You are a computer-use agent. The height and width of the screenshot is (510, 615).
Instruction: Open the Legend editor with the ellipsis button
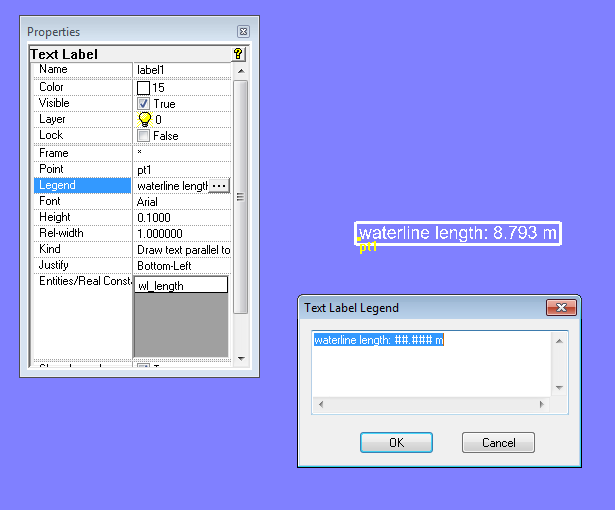[219, 186]
